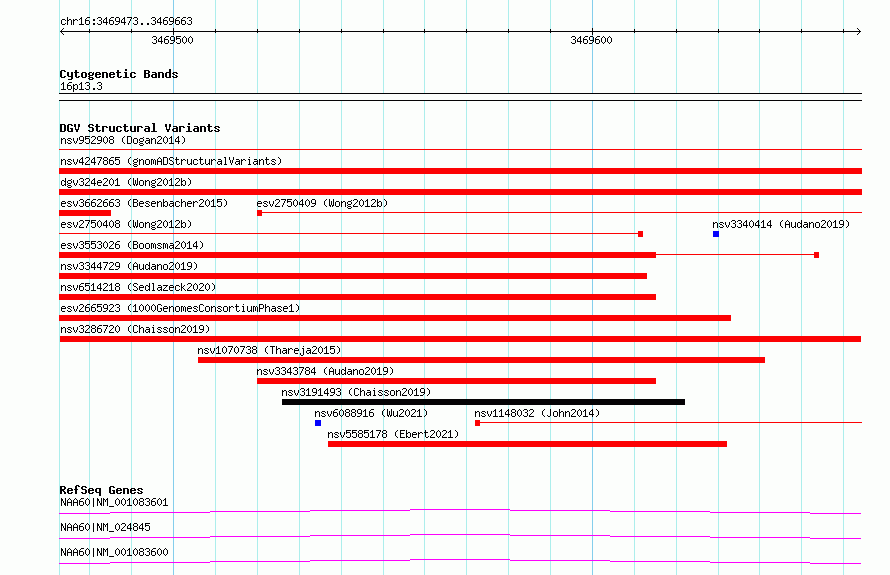890x575 pixels.
Task: Click the red esv2750409 start square
Action: (259, 213)
